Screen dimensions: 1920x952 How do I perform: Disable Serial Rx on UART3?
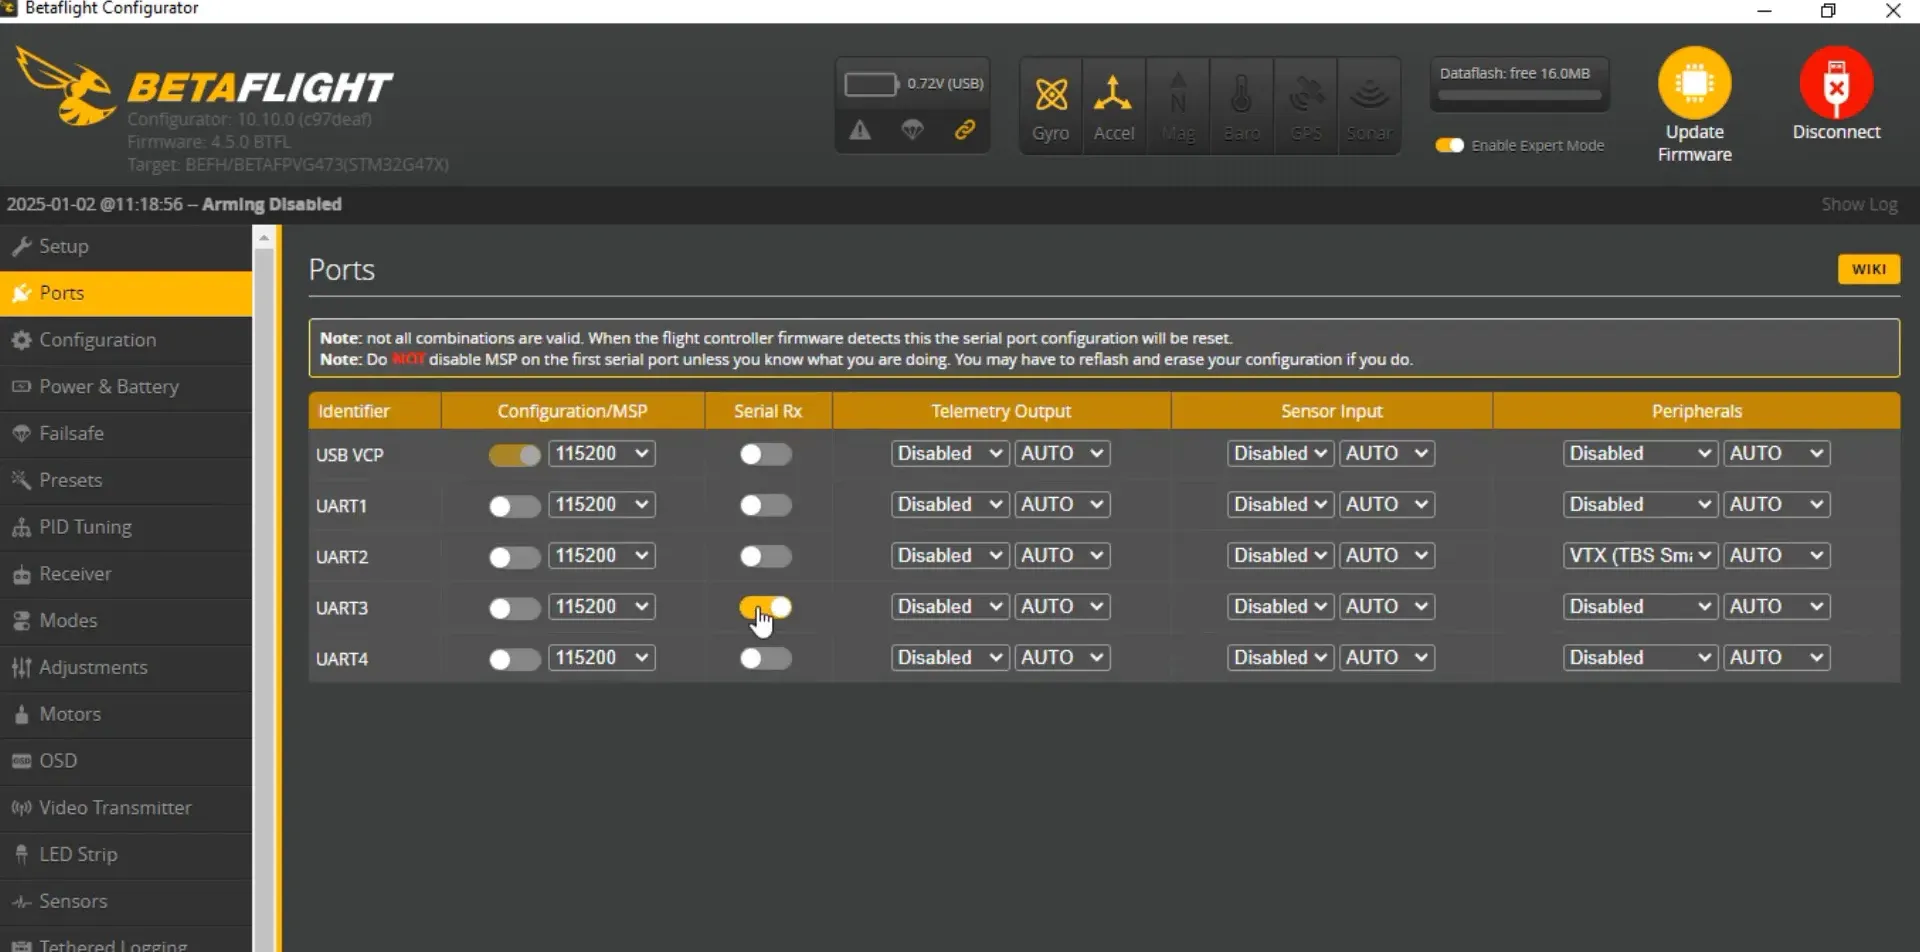pos(765,608)
